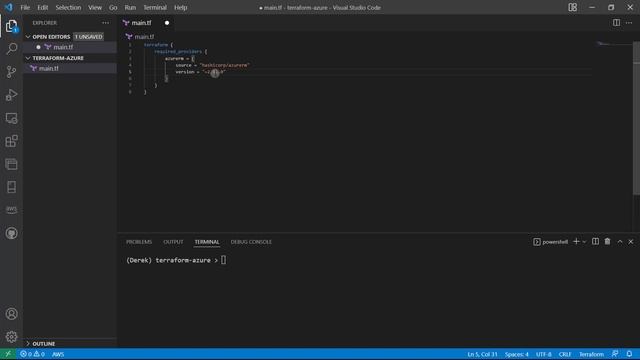Click 'Ln 5, Col 31' in status bar
Screen dimensions: 640x360
pos(482,354)
